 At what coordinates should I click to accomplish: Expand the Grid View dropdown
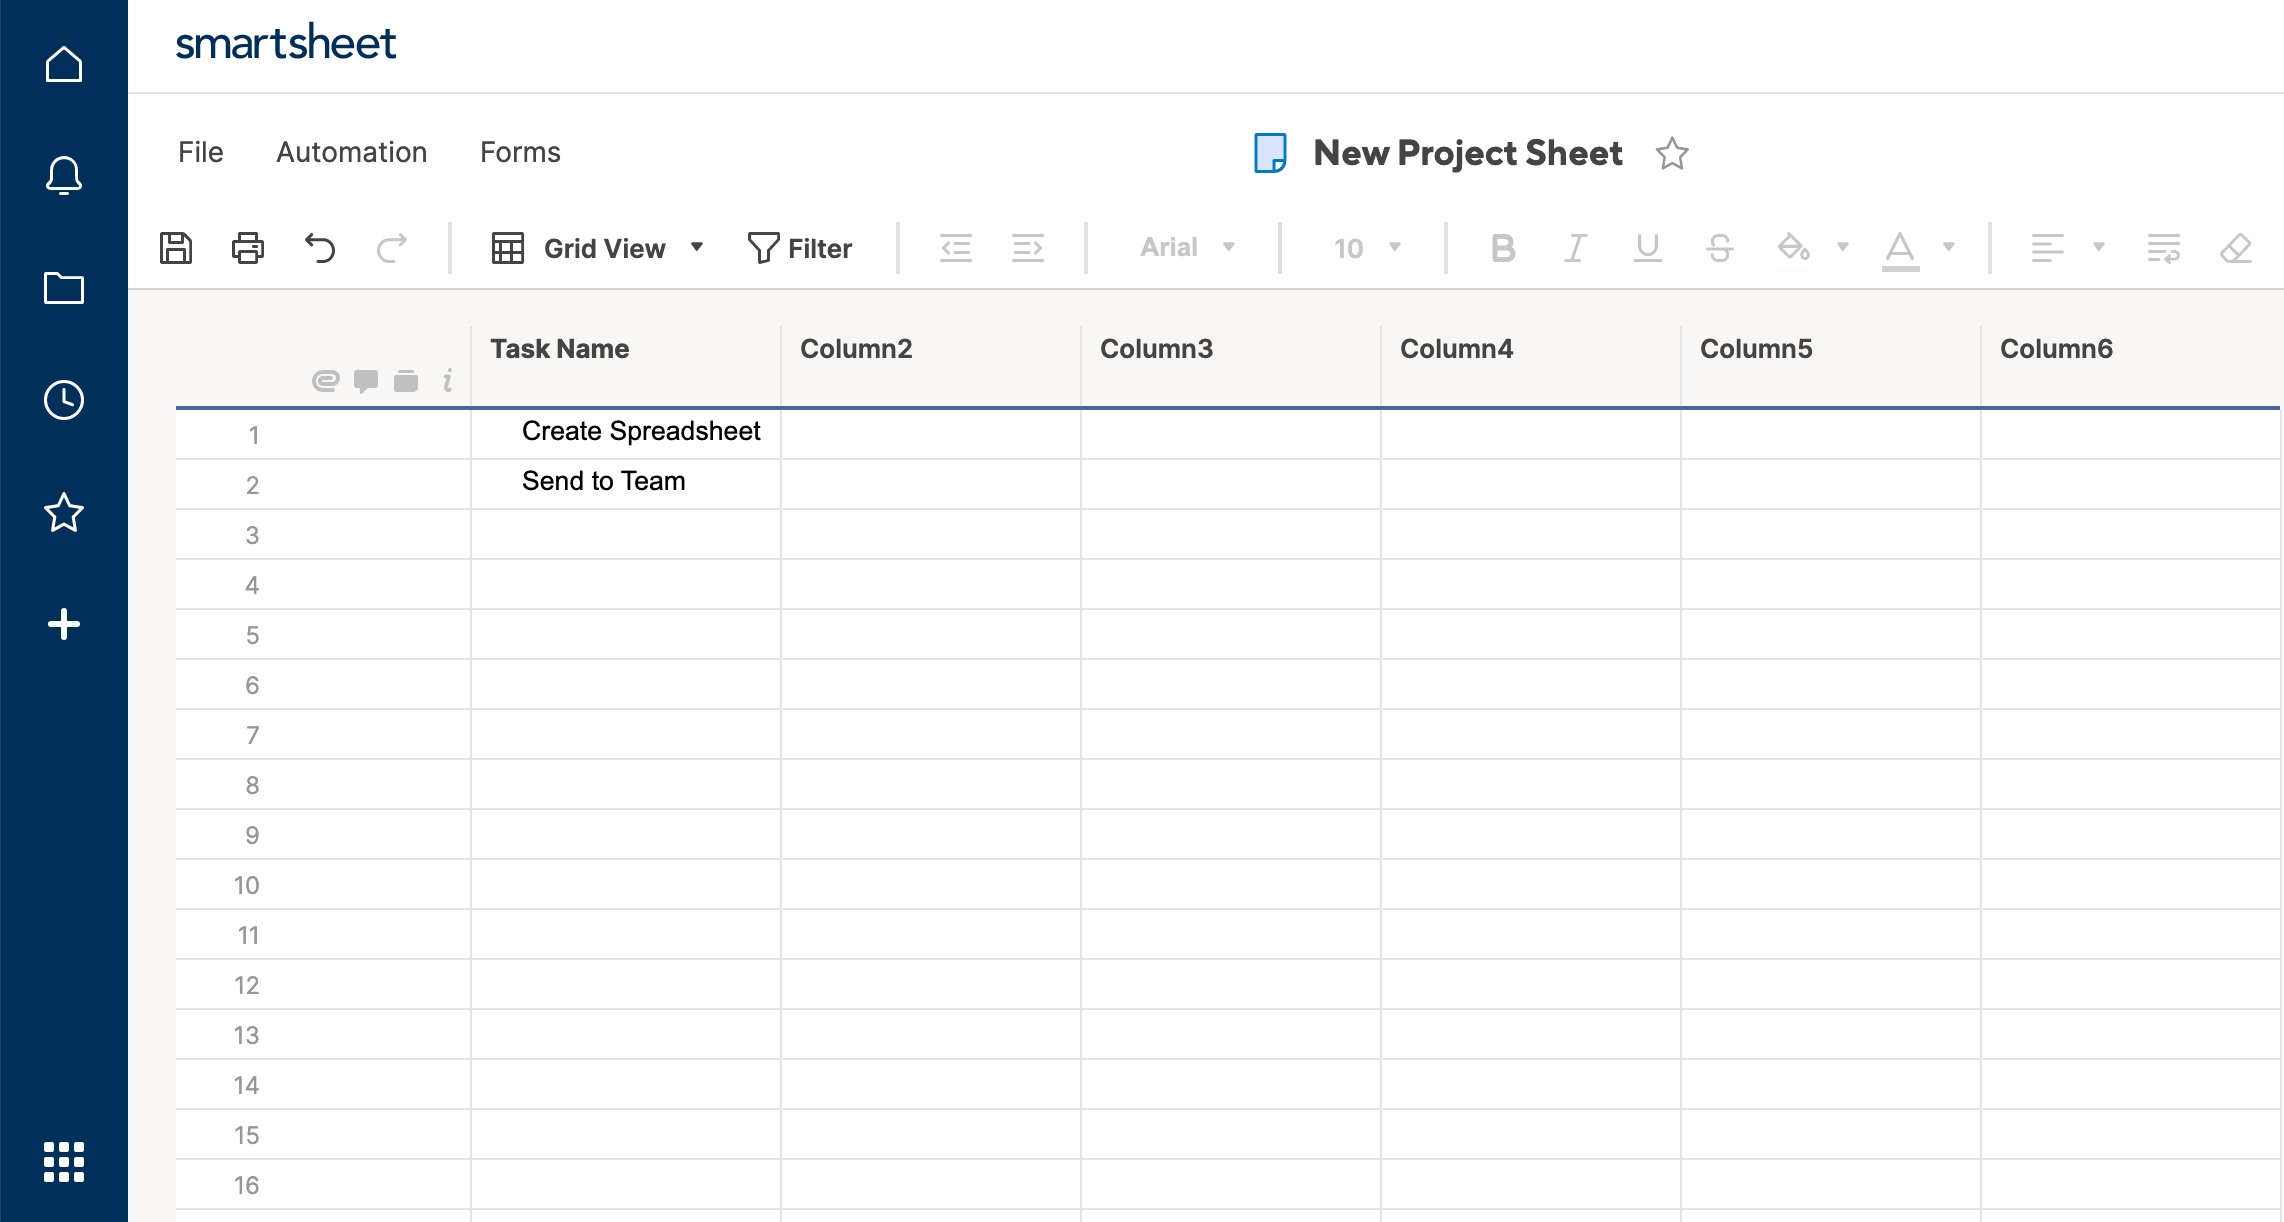tap(696, 248)
